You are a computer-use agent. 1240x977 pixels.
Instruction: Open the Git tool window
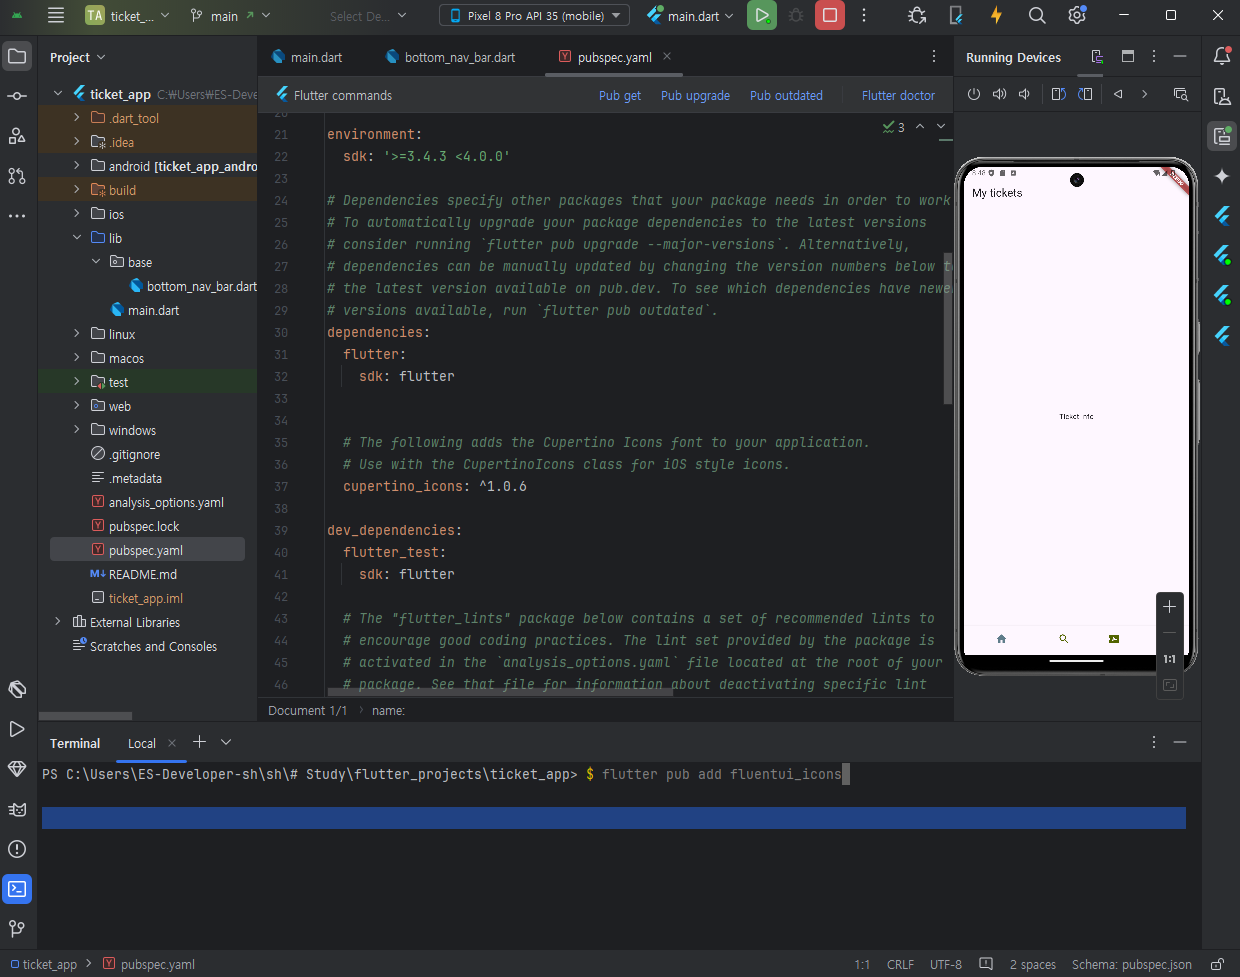[17, 929]
